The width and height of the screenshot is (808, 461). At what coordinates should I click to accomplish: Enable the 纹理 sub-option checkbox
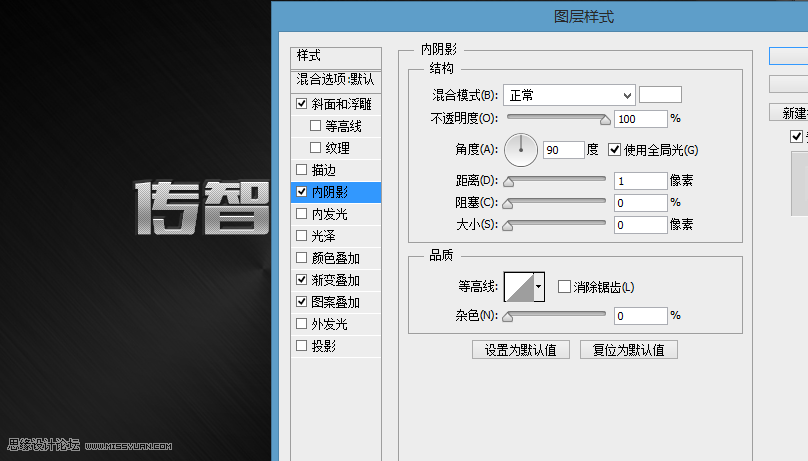tap(315, 148)
